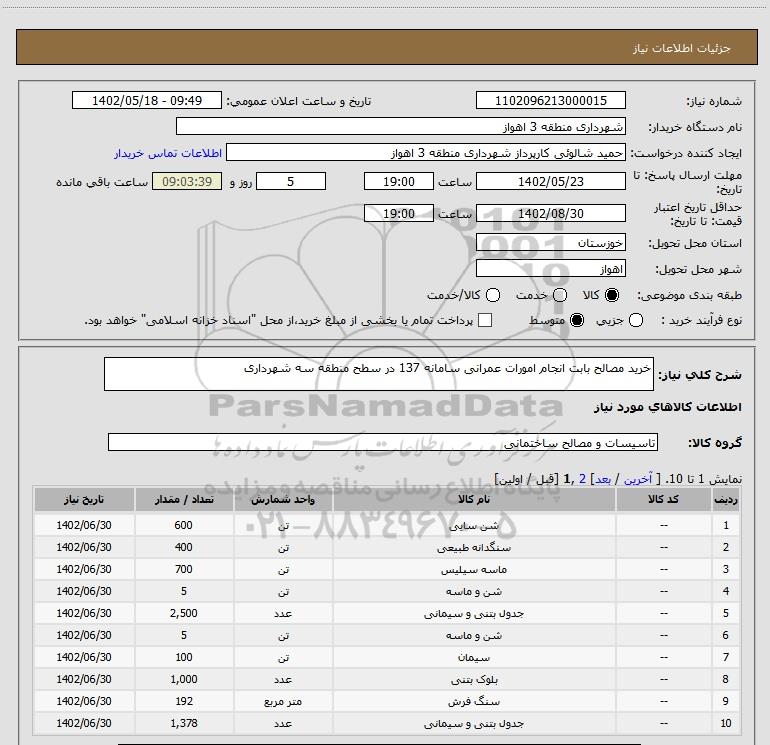
Task: Choose the جزیی purchase type radio
Action: [x=635, y=320]
